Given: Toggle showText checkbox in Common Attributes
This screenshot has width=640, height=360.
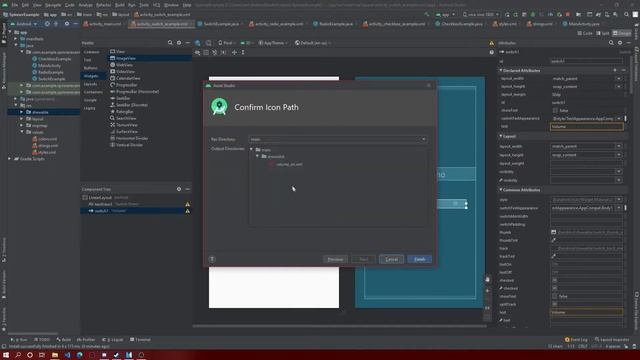Looking at the screenshot, I should pyautogui.click(x=555, y=296).
